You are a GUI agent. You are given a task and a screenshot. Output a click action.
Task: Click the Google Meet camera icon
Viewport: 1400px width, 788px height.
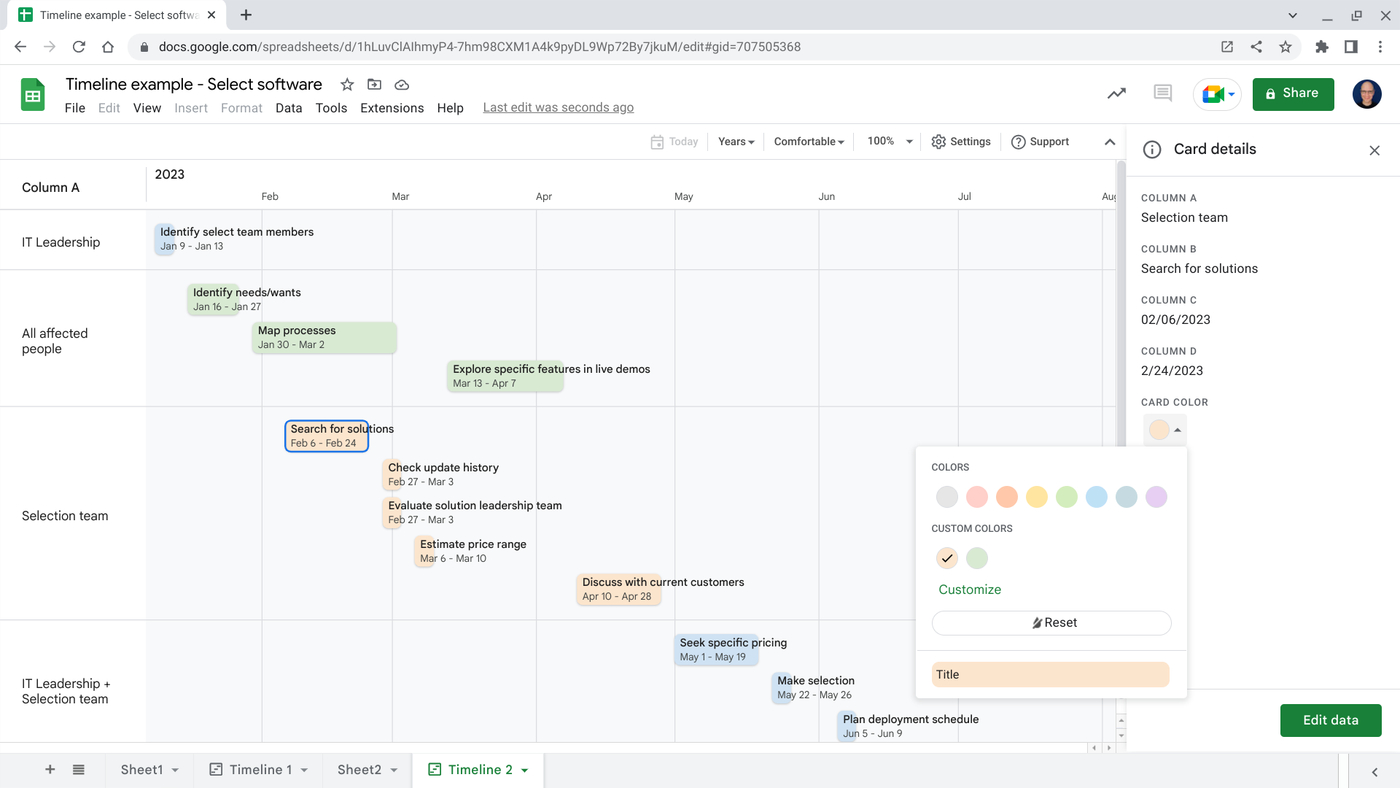[1212, 94]
